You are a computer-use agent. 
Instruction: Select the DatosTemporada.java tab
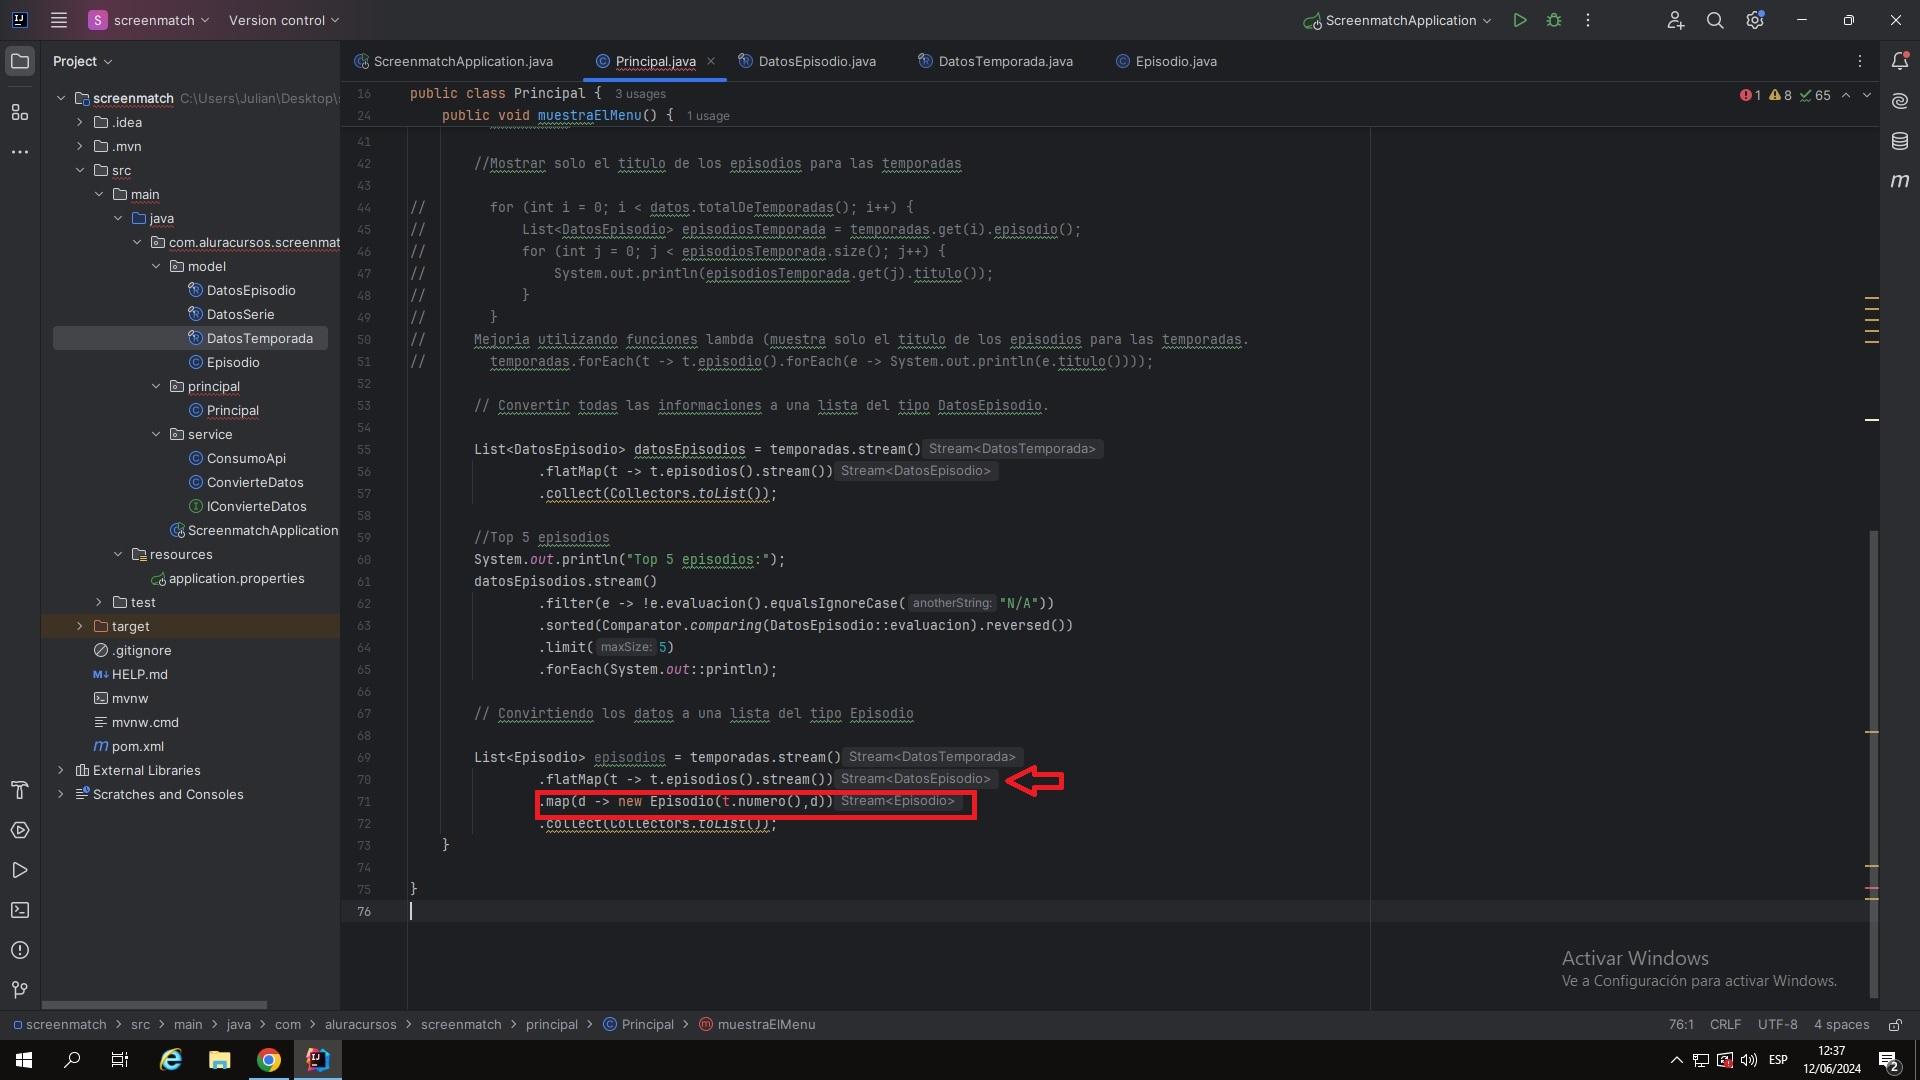[1004, 62]
